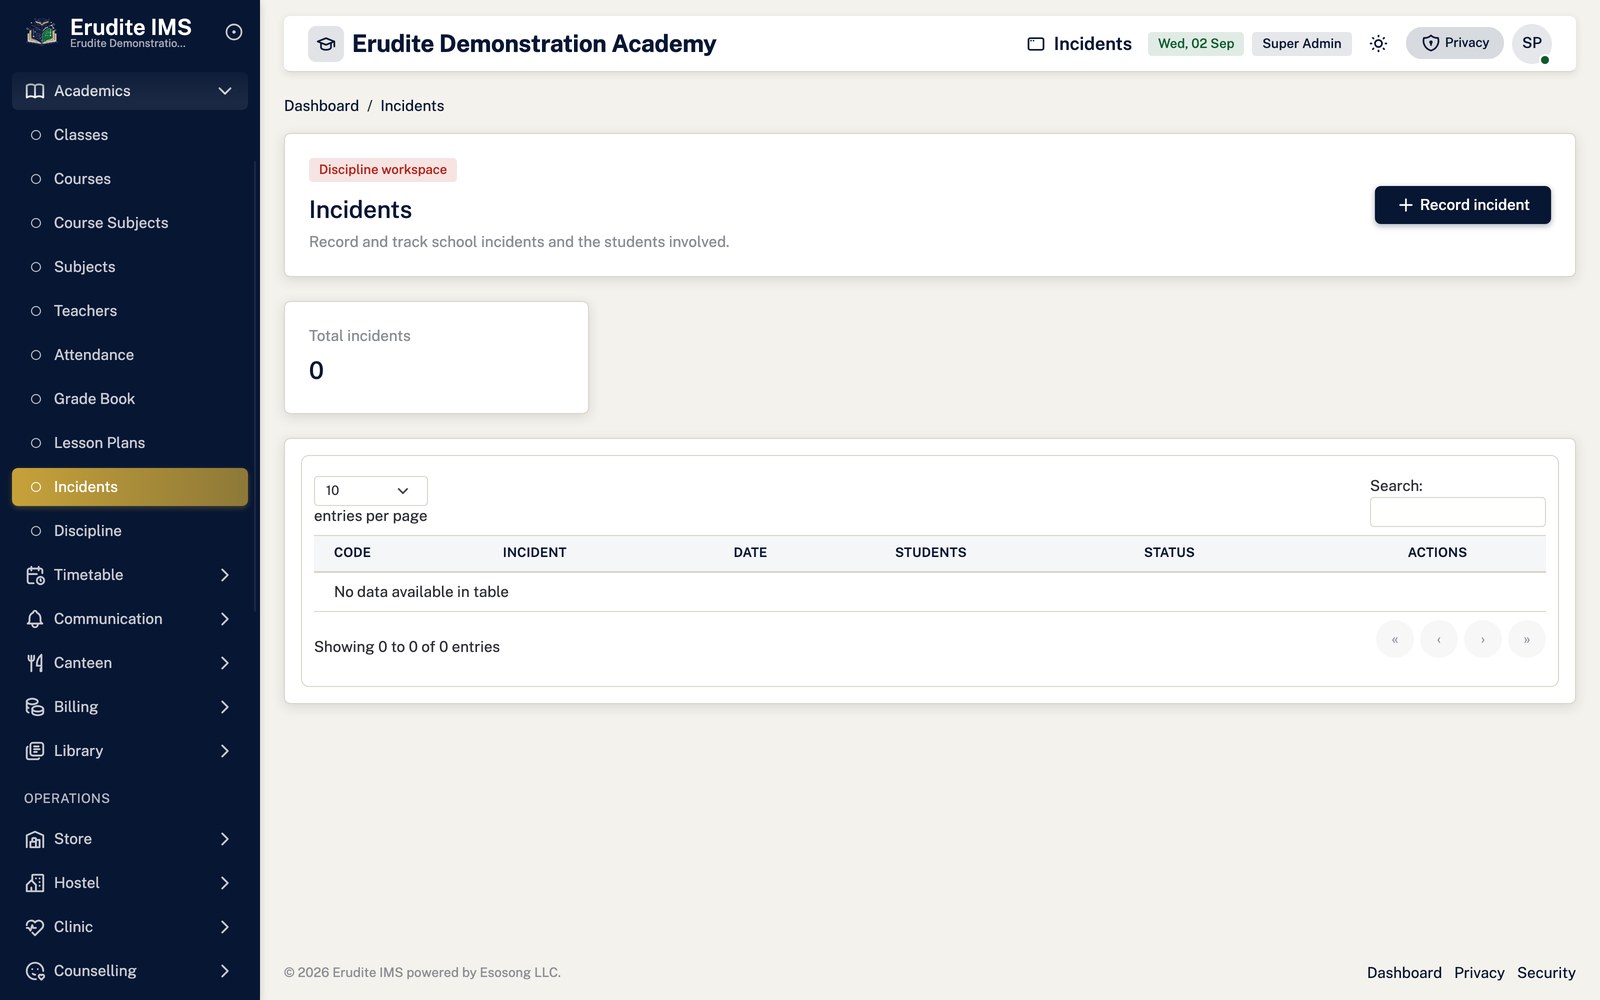1600x1000 pixels.
Task: Expand the Timetable submenu chevron
Action: pos(225,575)
